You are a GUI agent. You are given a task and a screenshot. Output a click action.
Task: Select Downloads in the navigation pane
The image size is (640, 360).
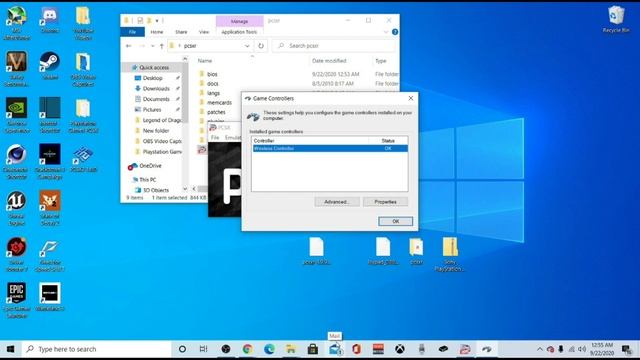coord(156,89)
